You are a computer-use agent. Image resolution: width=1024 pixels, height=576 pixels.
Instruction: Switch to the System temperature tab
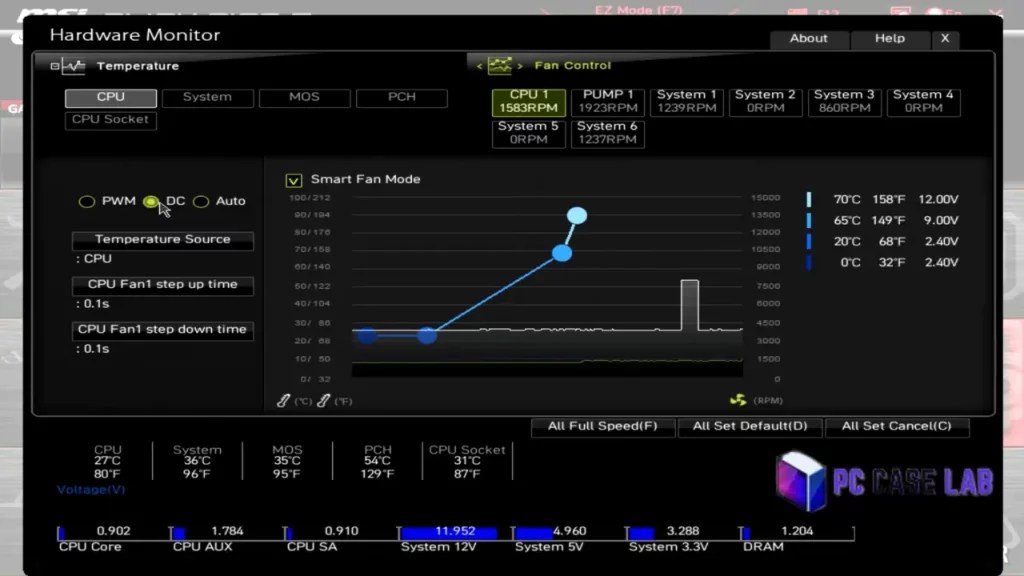pyautogui.click(x=207, y=97)
